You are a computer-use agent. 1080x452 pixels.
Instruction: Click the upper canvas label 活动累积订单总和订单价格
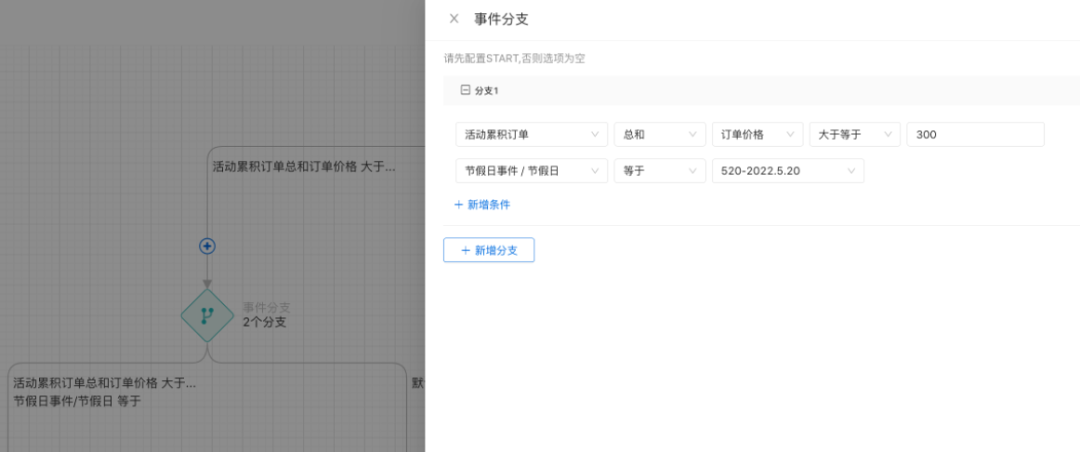303,167
